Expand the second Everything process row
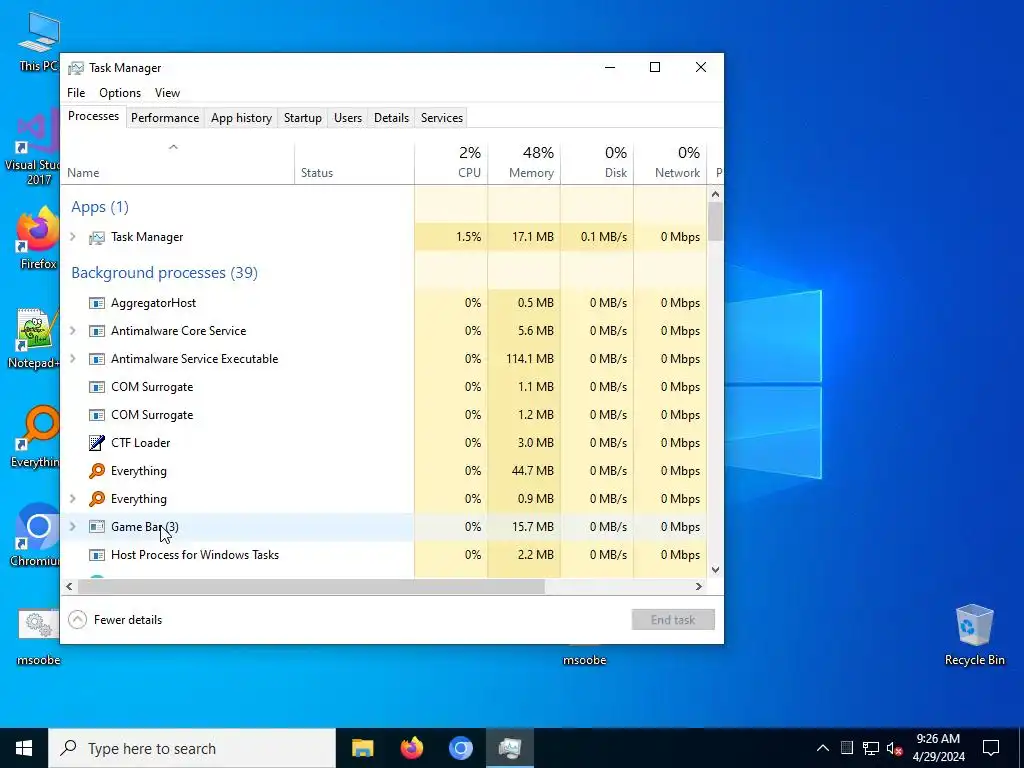The width and height of the screenshot is (1024, 768). pos(73,498)
